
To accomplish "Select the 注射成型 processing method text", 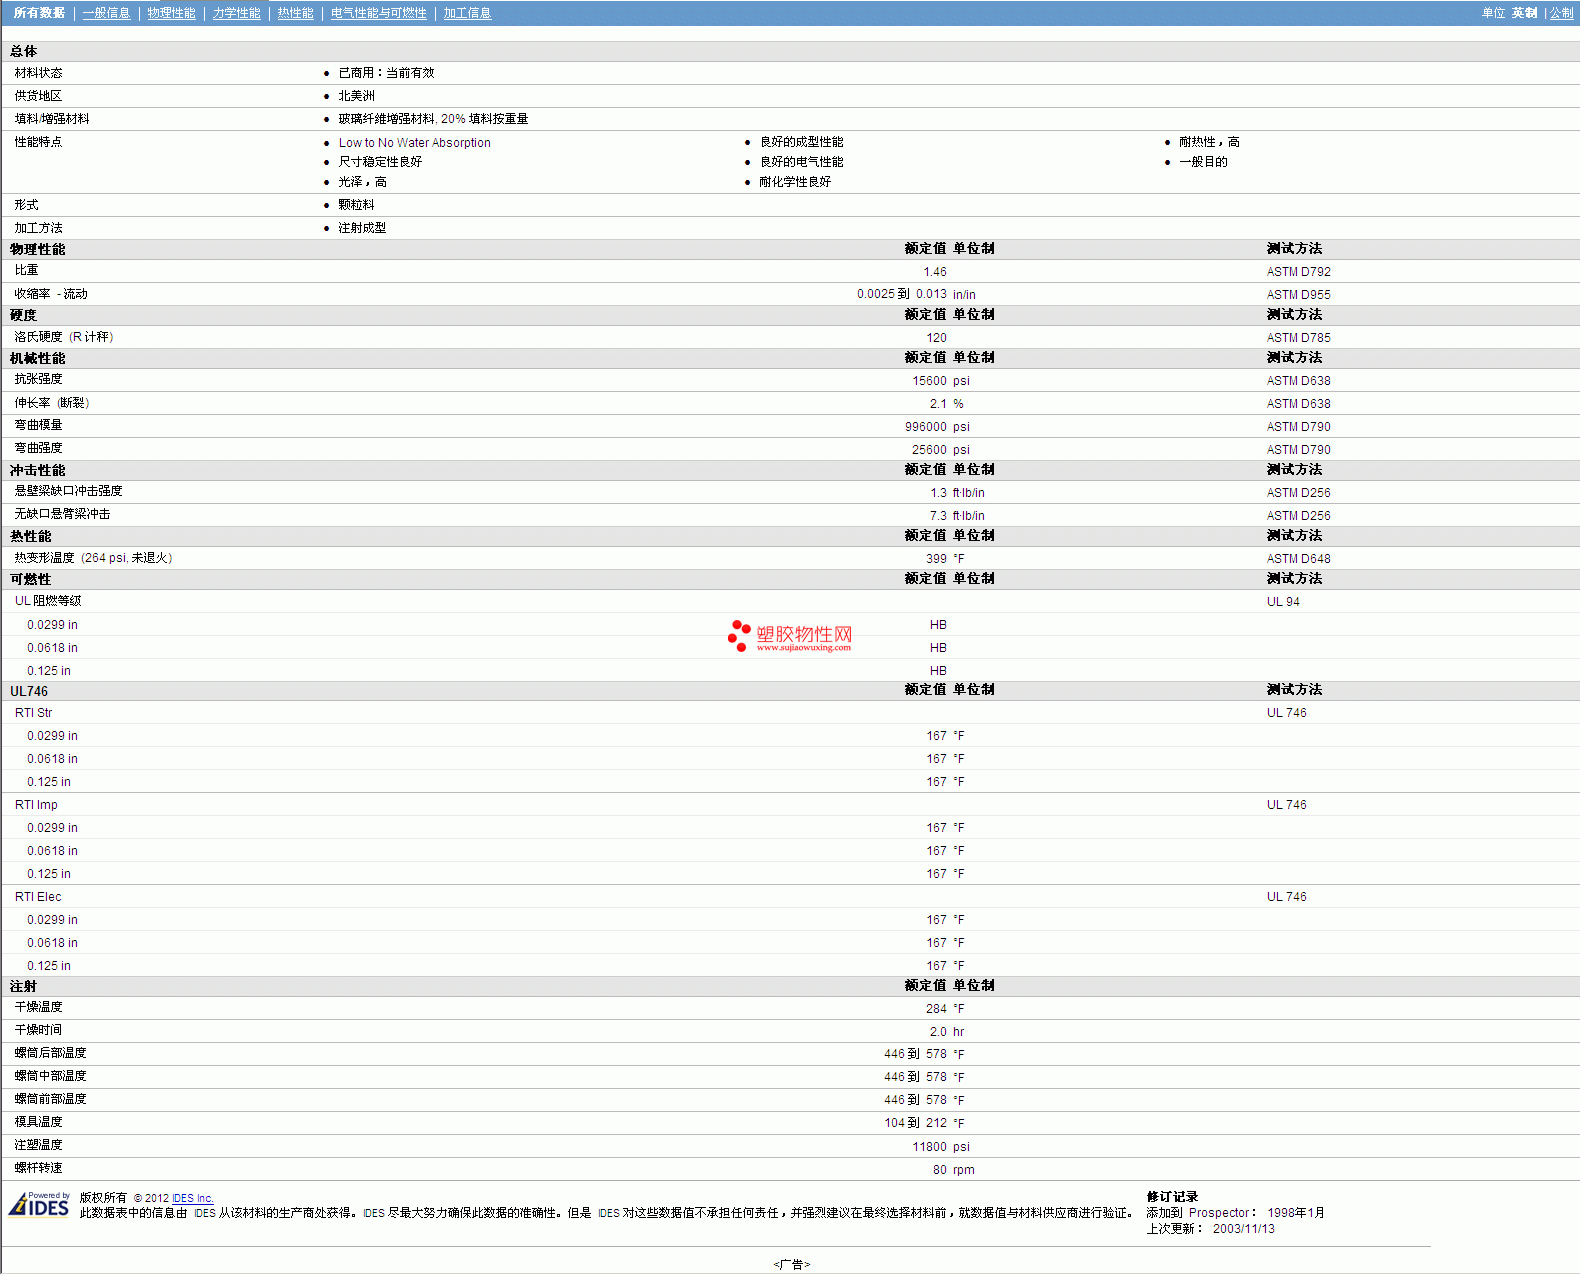I will coord(362,228).
